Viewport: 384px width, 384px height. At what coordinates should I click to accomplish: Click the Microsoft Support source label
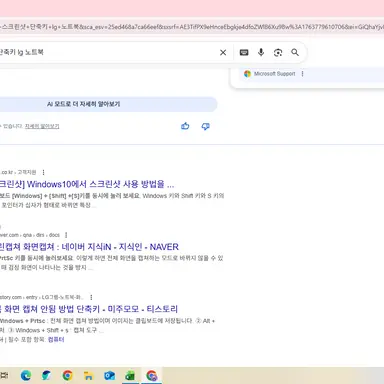click(274, 74)
